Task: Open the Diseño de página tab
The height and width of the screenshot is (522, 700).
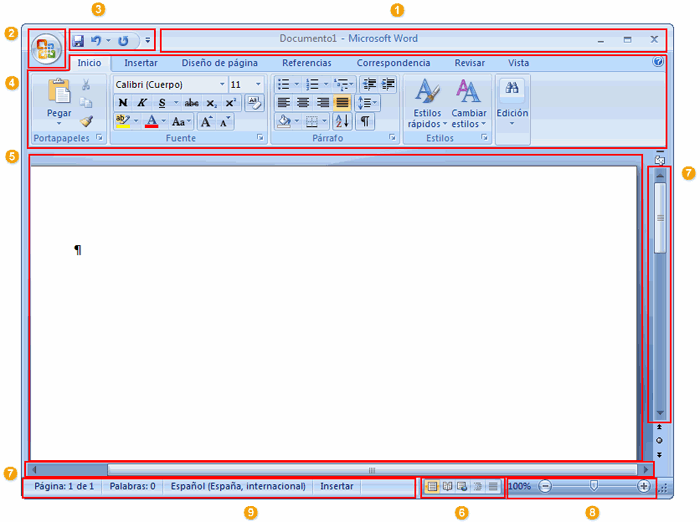Action: click(219, 63)
